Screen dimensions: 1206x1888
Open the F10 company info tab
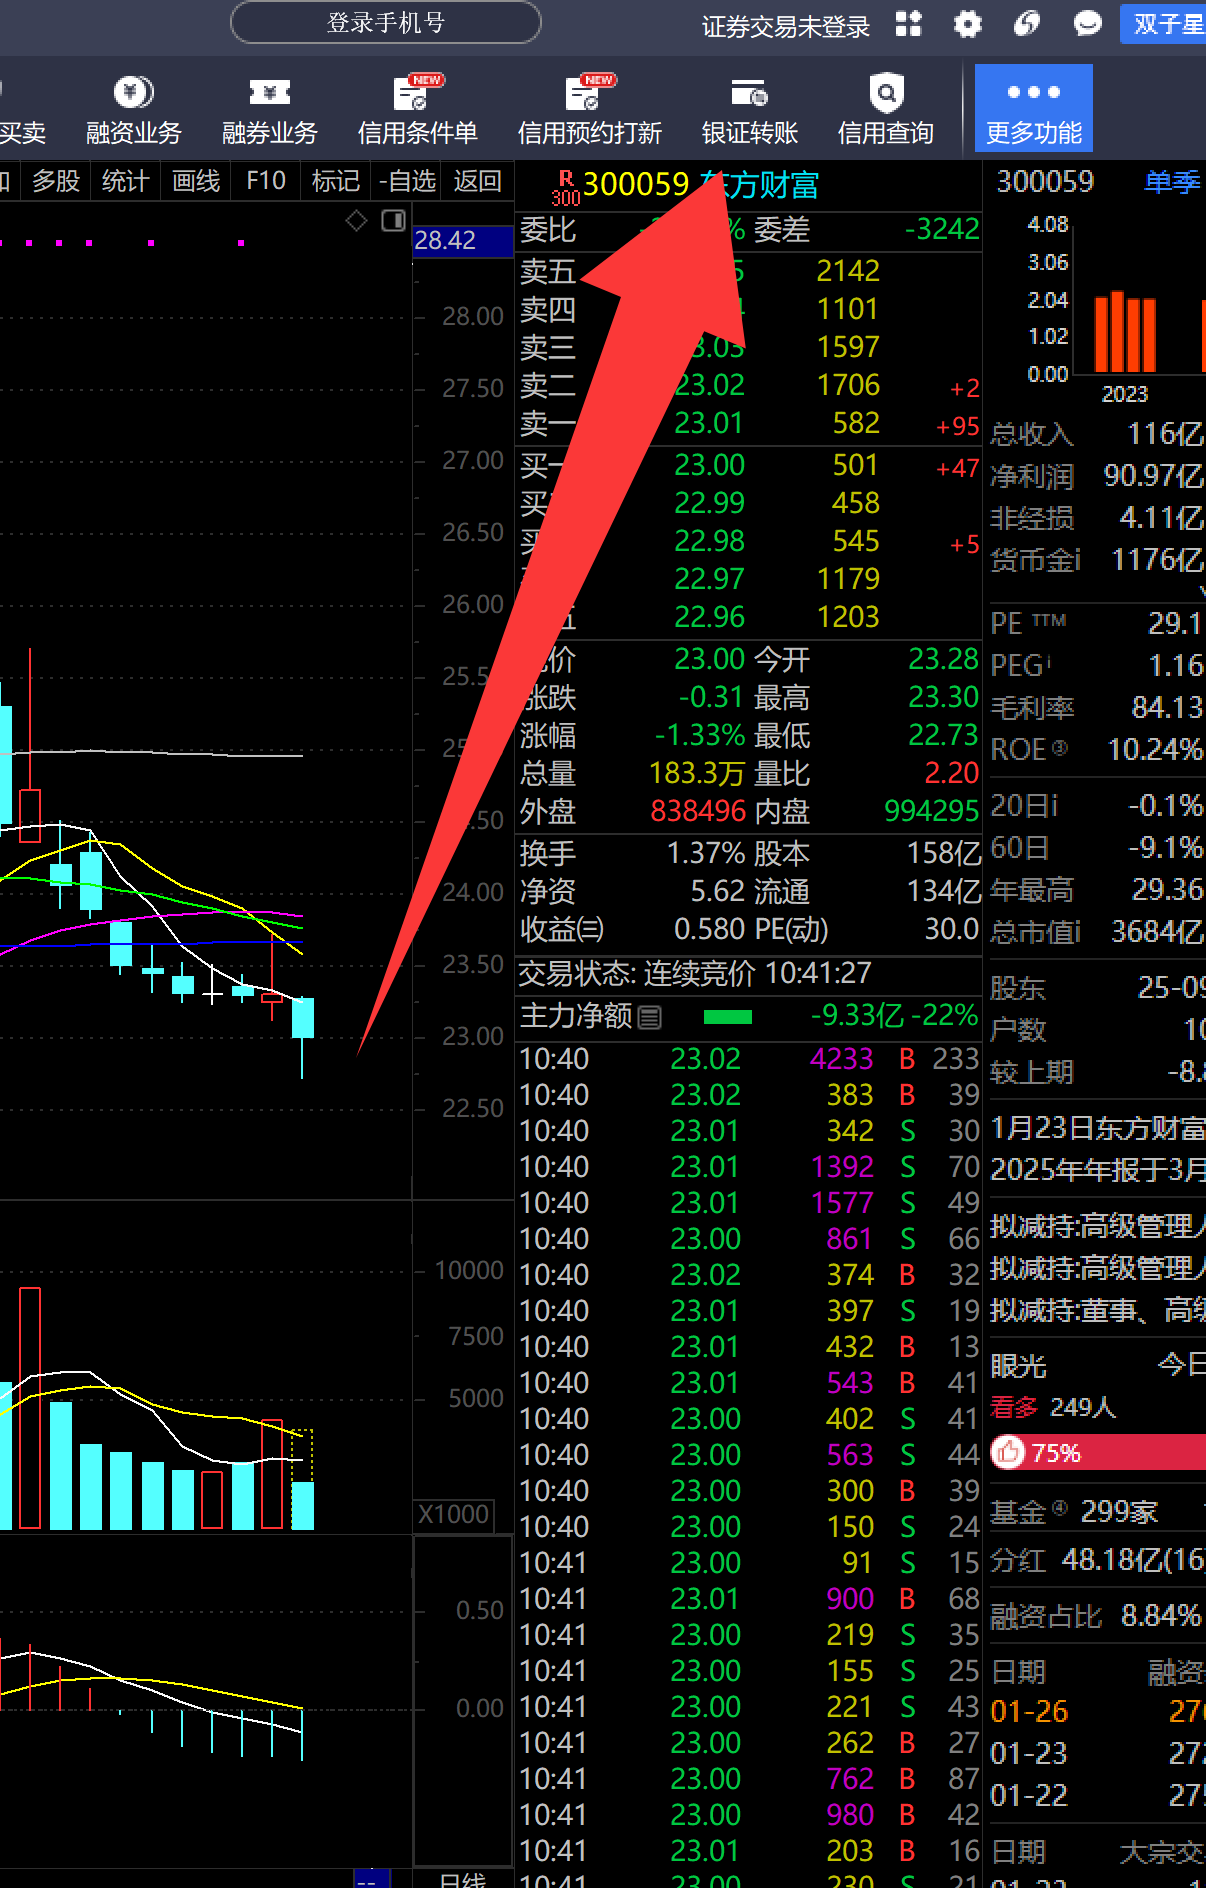[x=266, y=181]
